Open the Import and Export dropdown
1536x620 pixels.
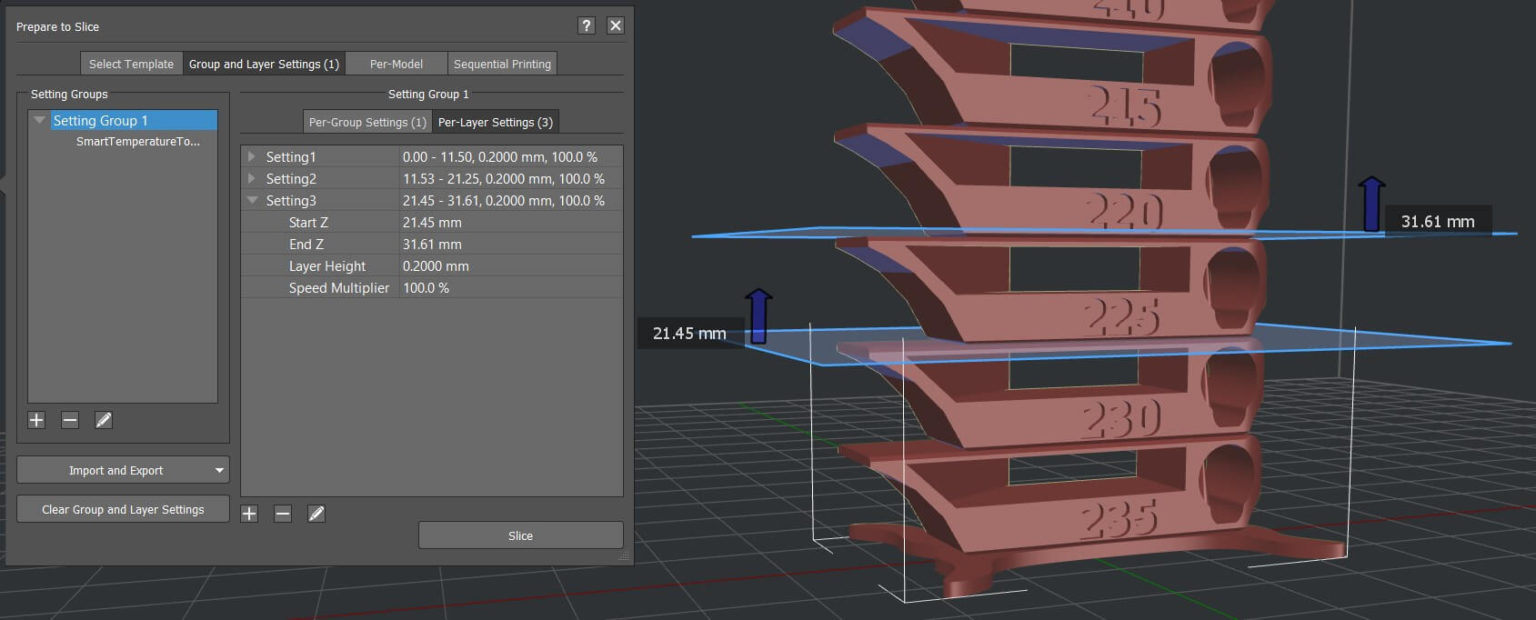pos(122,469)
